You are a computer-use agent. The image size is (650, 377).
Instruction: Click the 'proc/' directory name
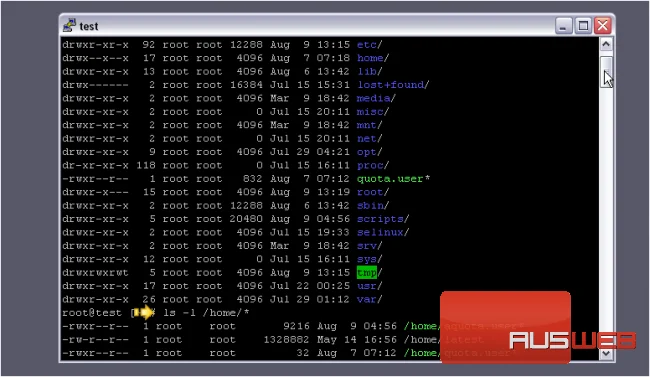pos(373,165)
